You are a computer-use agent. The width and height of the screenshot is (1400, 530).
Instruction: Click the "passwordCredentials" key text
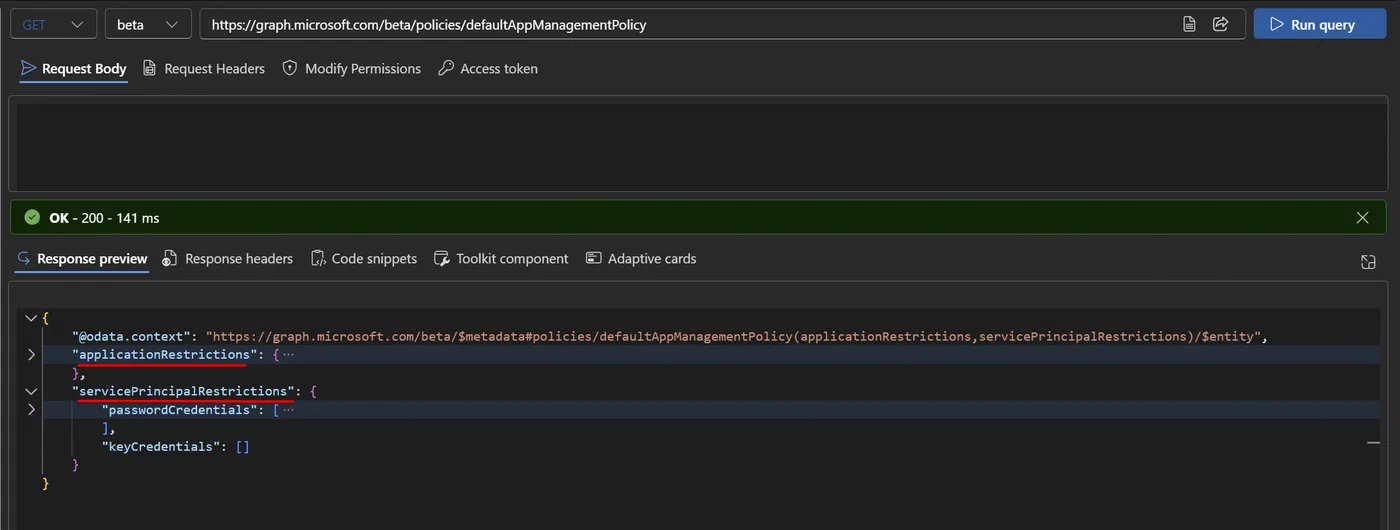coord(178,410)
